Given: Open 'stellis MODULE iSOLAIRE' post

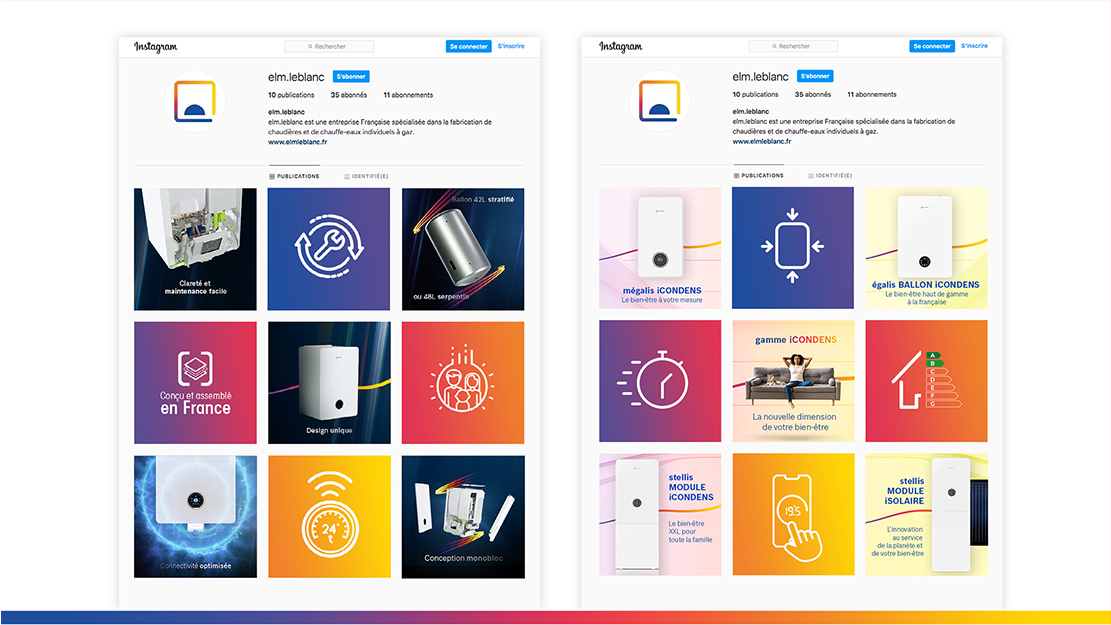Looking at the screenshot, I should point(926,514).
